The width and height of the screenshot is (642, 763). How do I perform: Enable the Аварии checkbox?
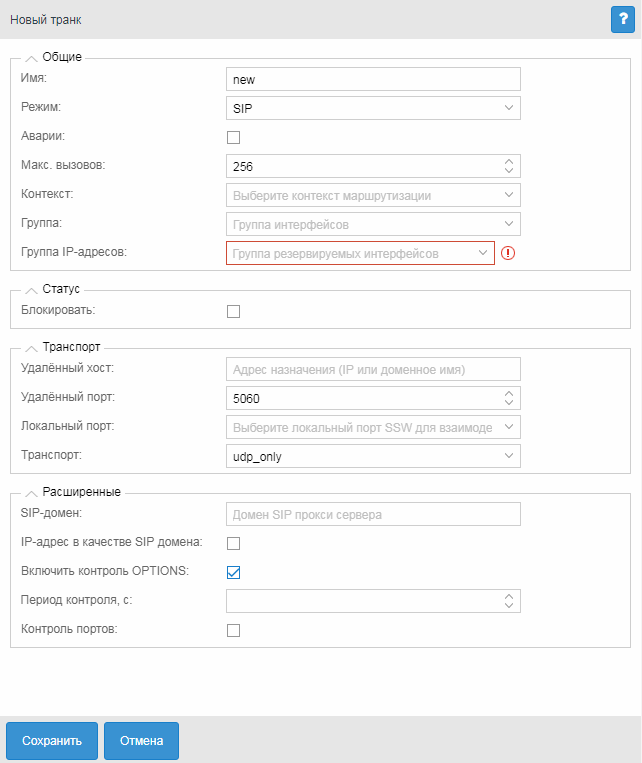234,137
